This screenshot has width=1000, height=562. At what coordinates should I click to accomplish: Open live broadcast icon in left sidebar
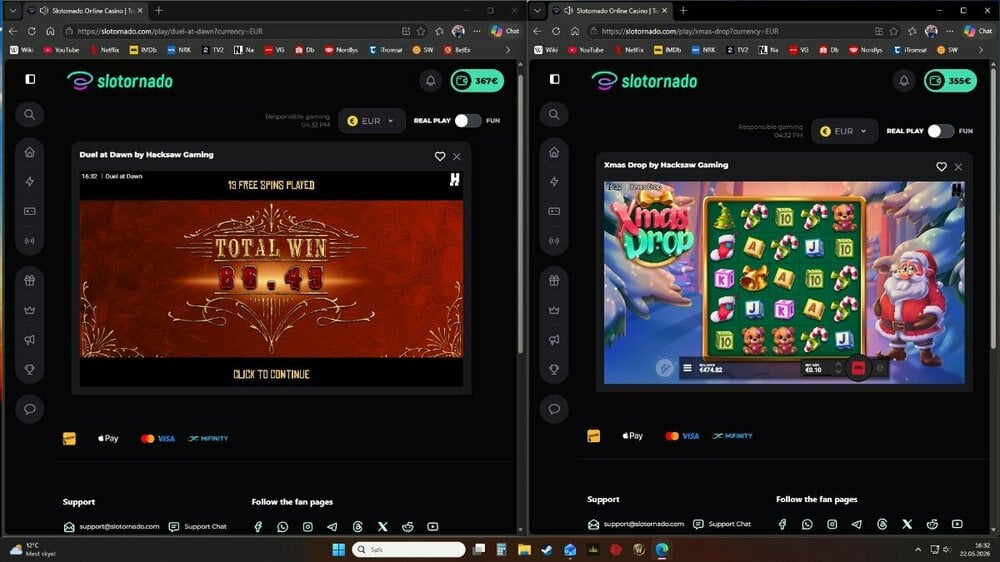29,241
